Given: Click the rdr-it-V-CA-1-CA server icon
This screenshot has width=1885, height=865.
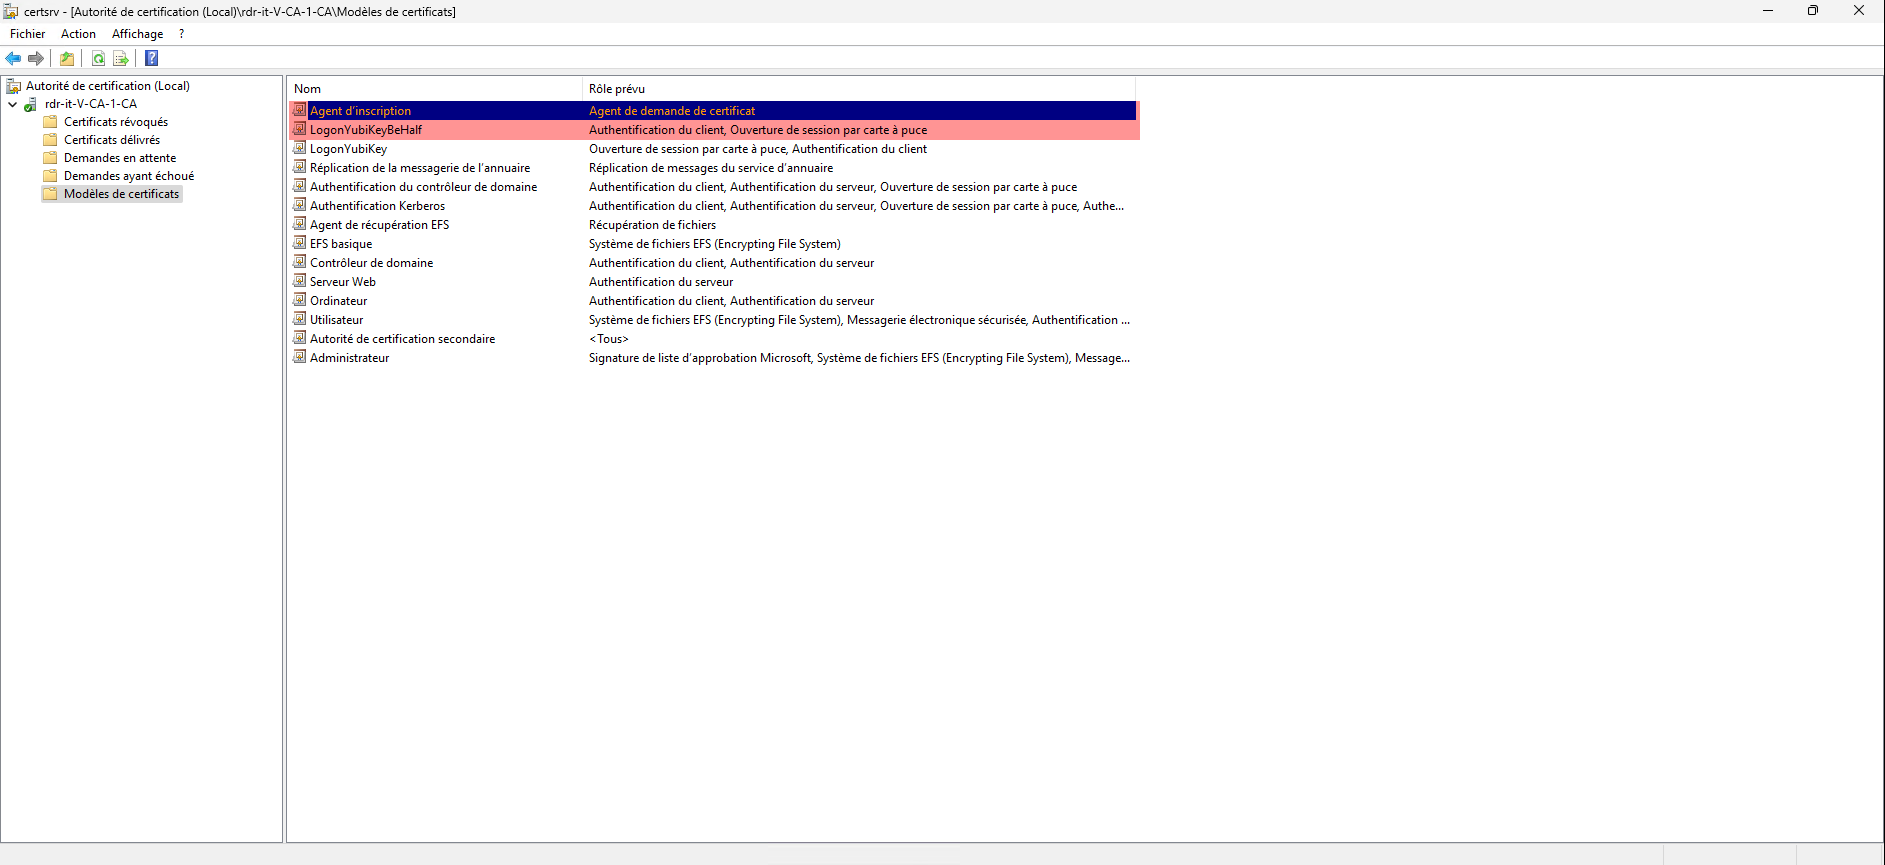Looking at the screenshot, I should pyautogui.click(x=31, y=104).
